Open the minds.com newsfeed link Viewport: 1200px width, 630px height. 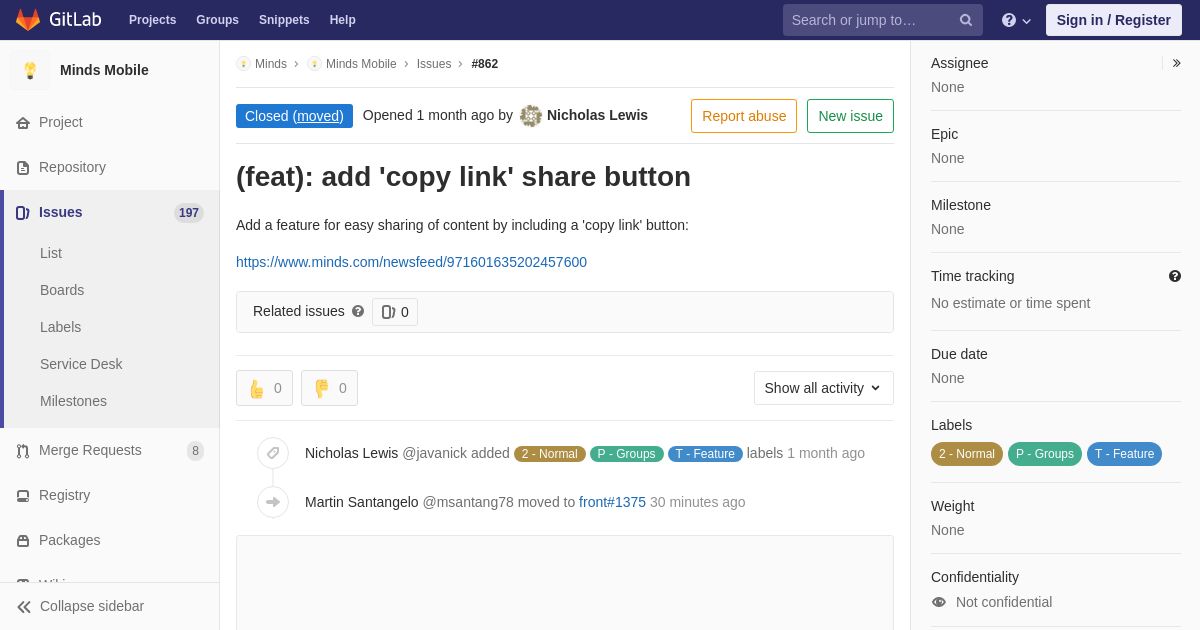tap(411, 262)
